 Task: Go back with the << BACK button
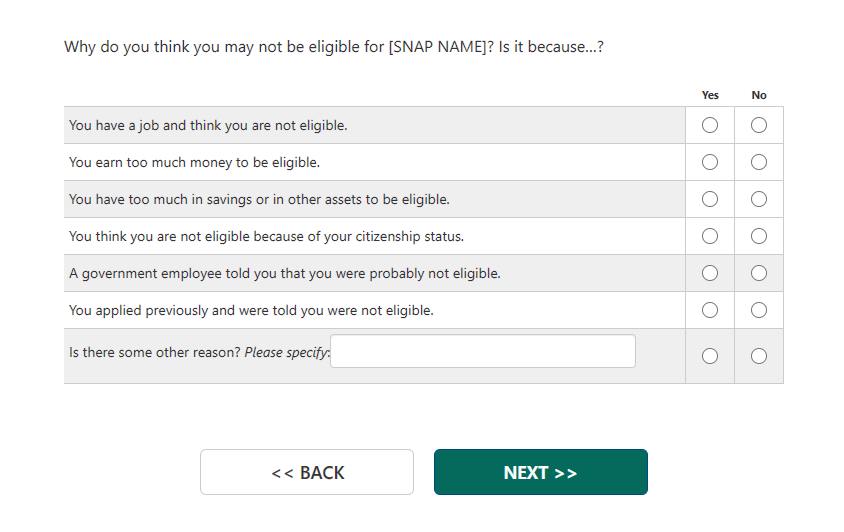tap(307, 472)
